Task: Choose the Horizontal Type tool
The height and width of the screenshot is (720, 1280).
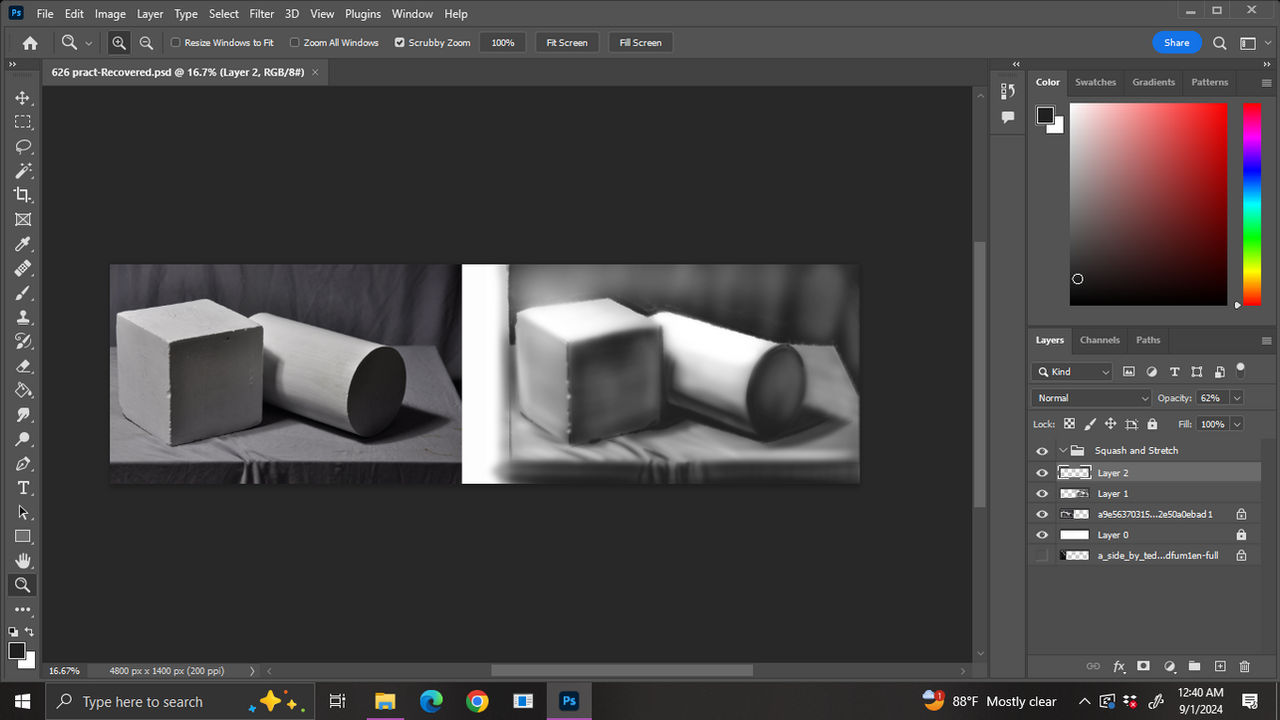Action: click(x=22, y=488)
